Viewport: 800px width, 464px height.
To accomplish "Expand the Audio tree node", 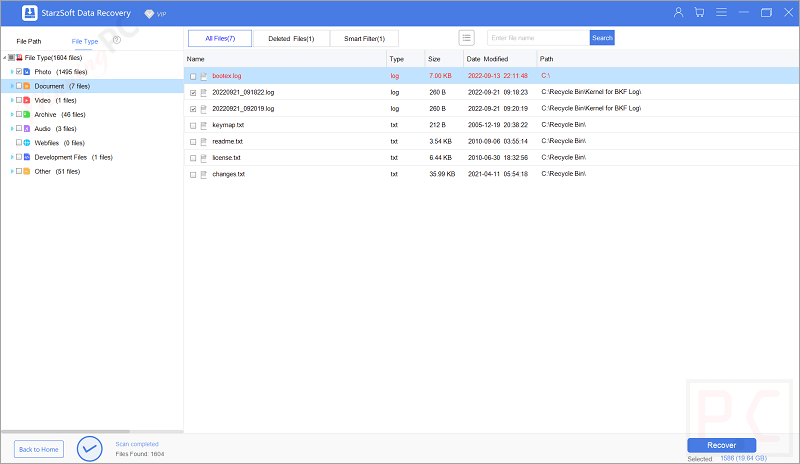I will pos(12,129).
